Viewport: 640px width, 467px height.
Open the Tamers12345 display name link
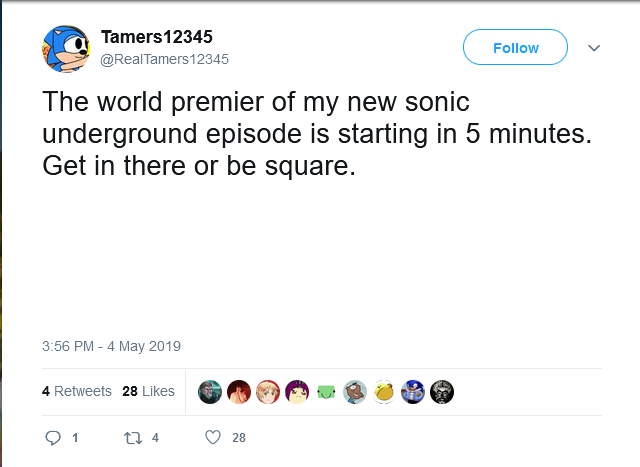(x=157, y=37)
